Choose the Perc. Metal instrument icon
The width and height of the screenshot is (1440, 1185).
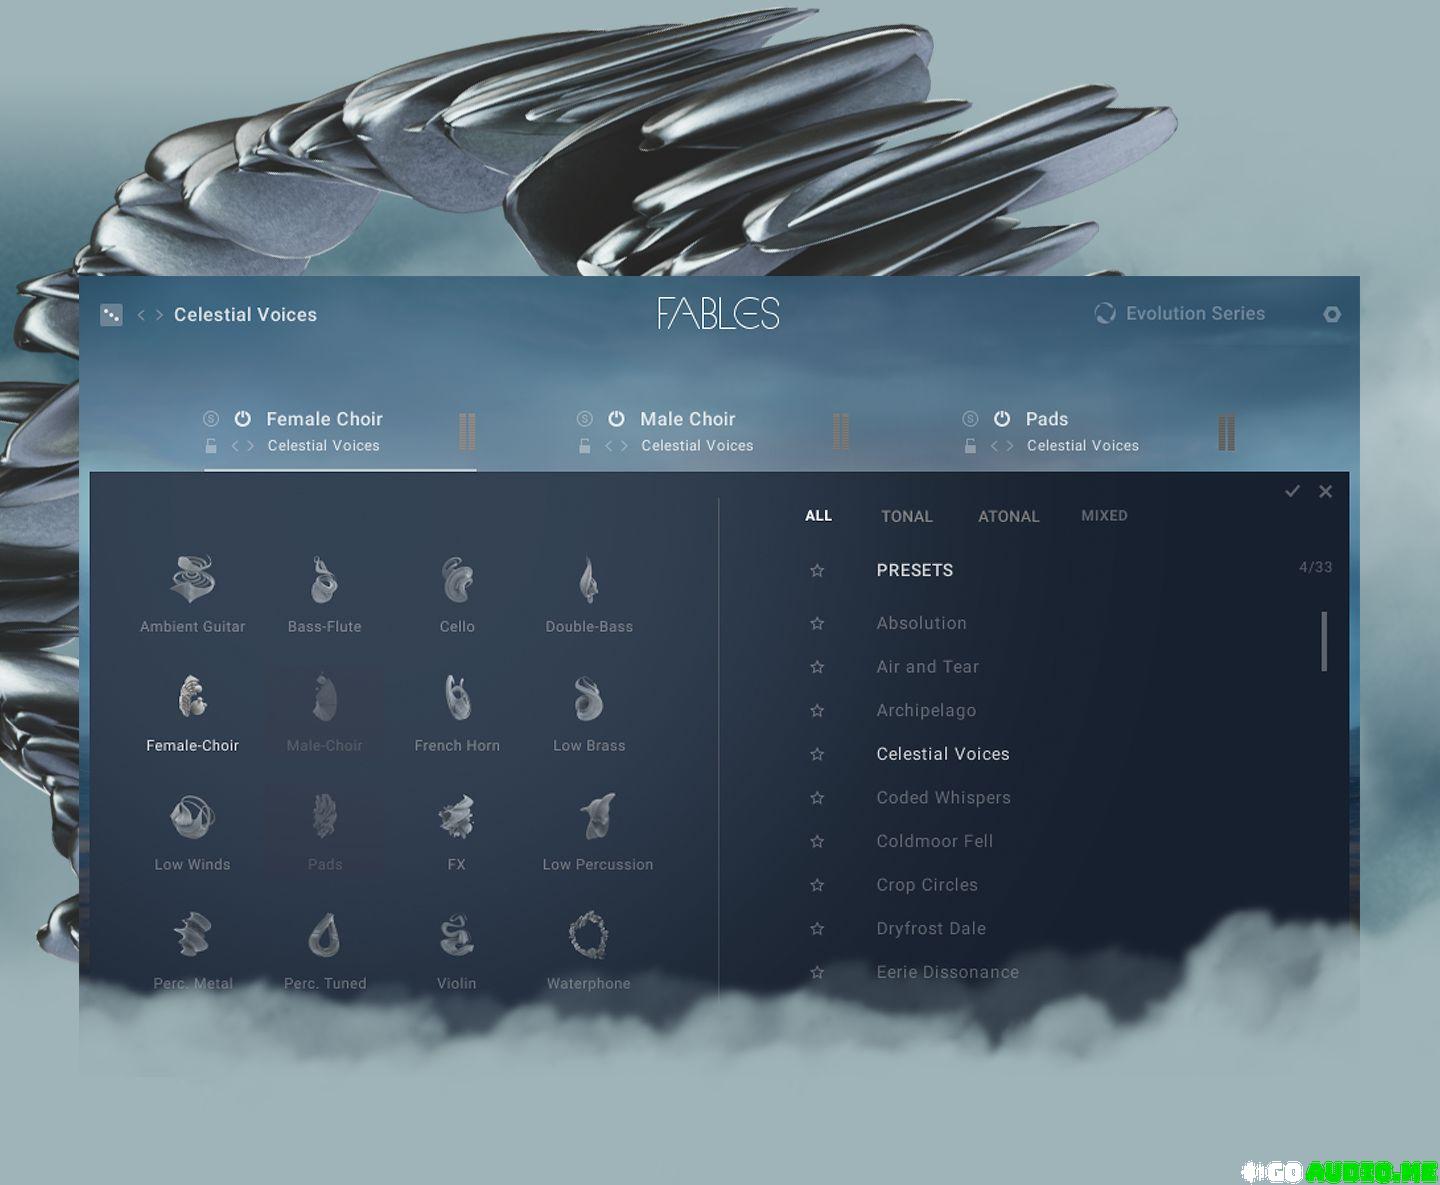pyautogui.click(x=192, y=936)
